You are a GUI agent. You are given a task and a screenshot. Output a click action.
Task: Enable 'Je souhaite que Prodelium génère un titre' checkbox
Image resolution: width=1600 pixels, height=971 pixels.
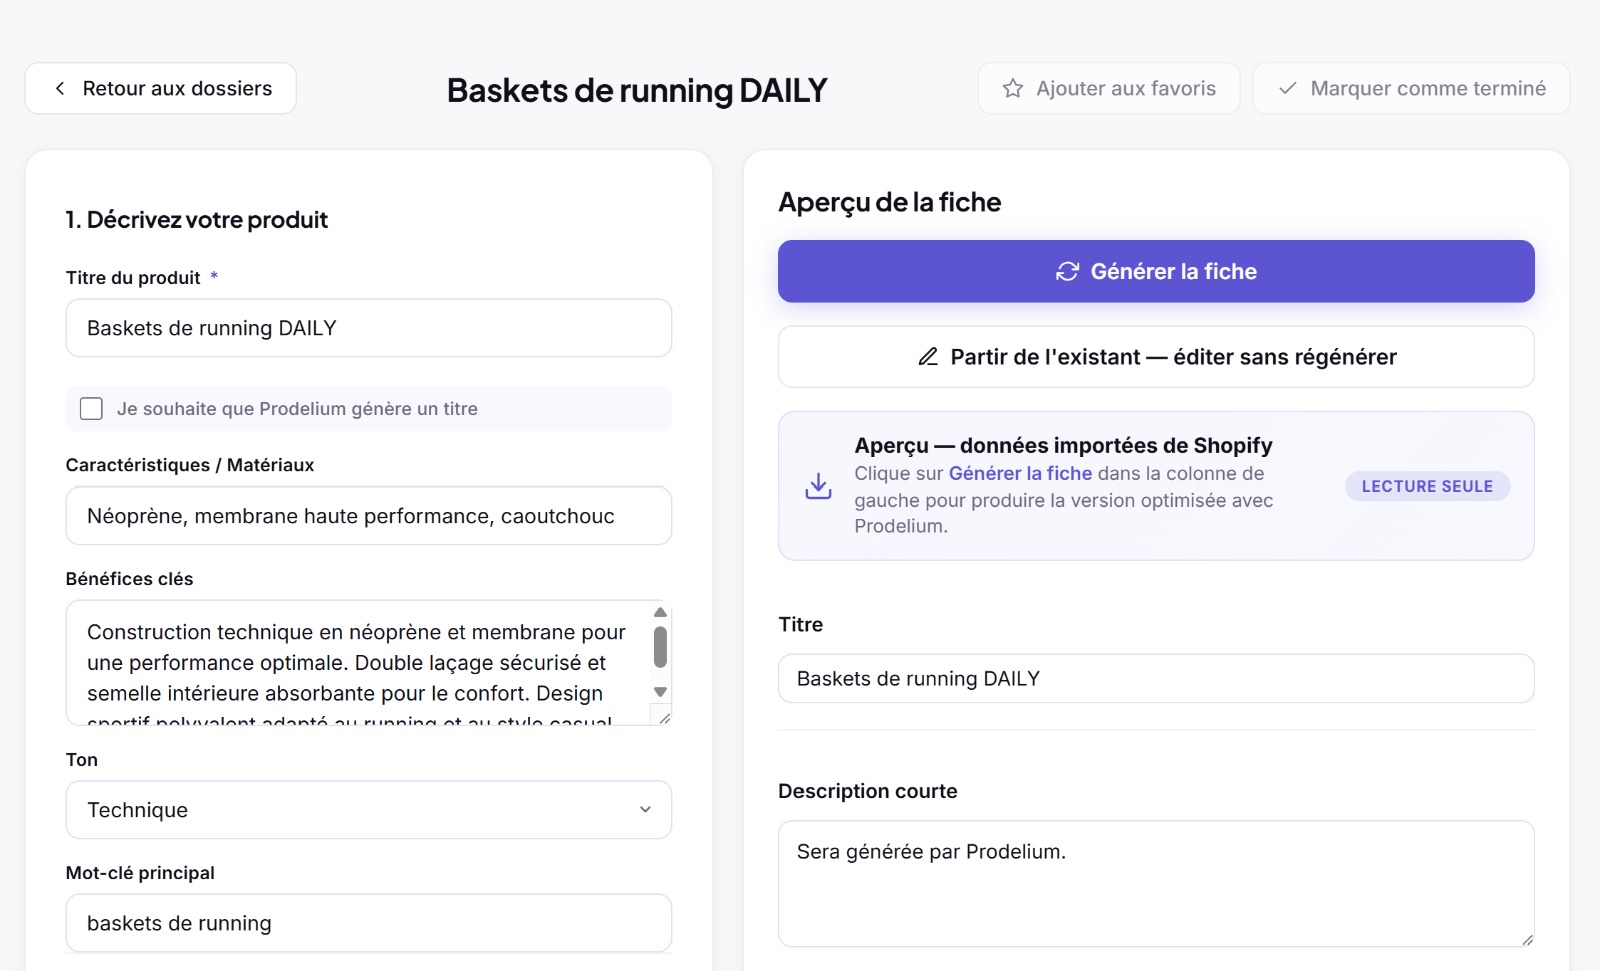91,409
